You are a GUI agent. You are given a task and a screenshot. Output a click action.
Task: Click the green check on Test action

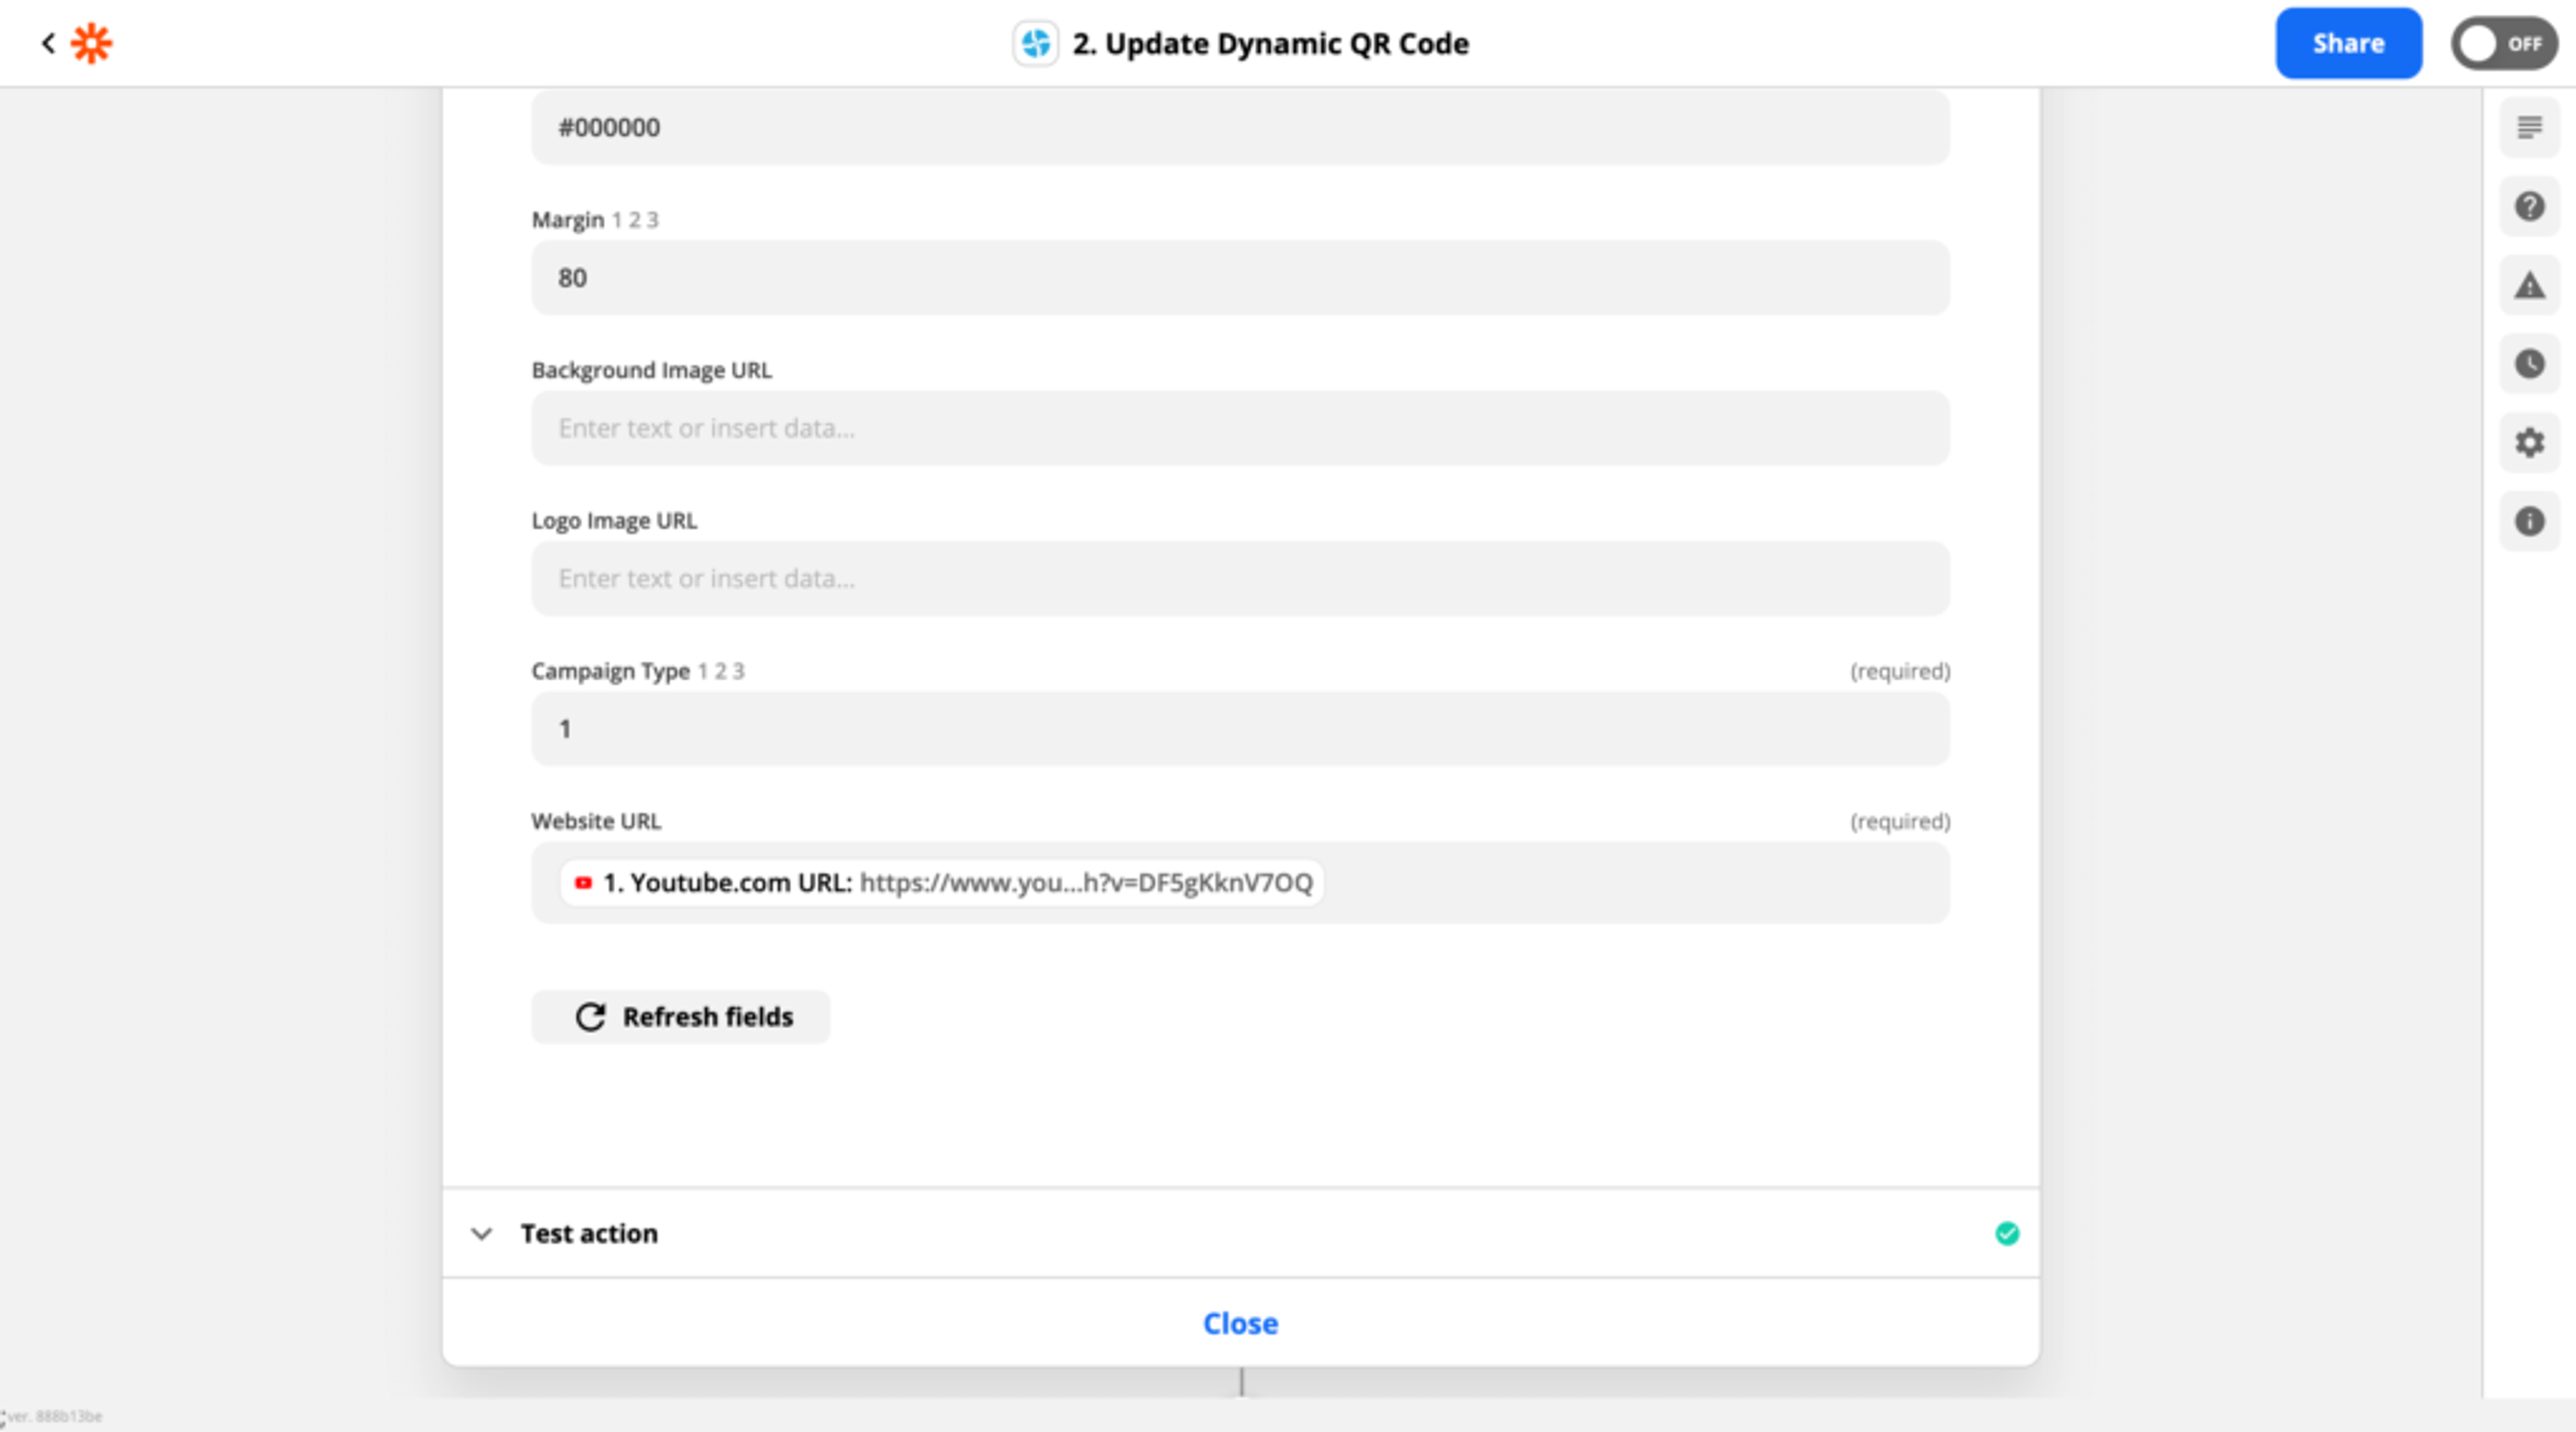click(x=2006, y=1233)
